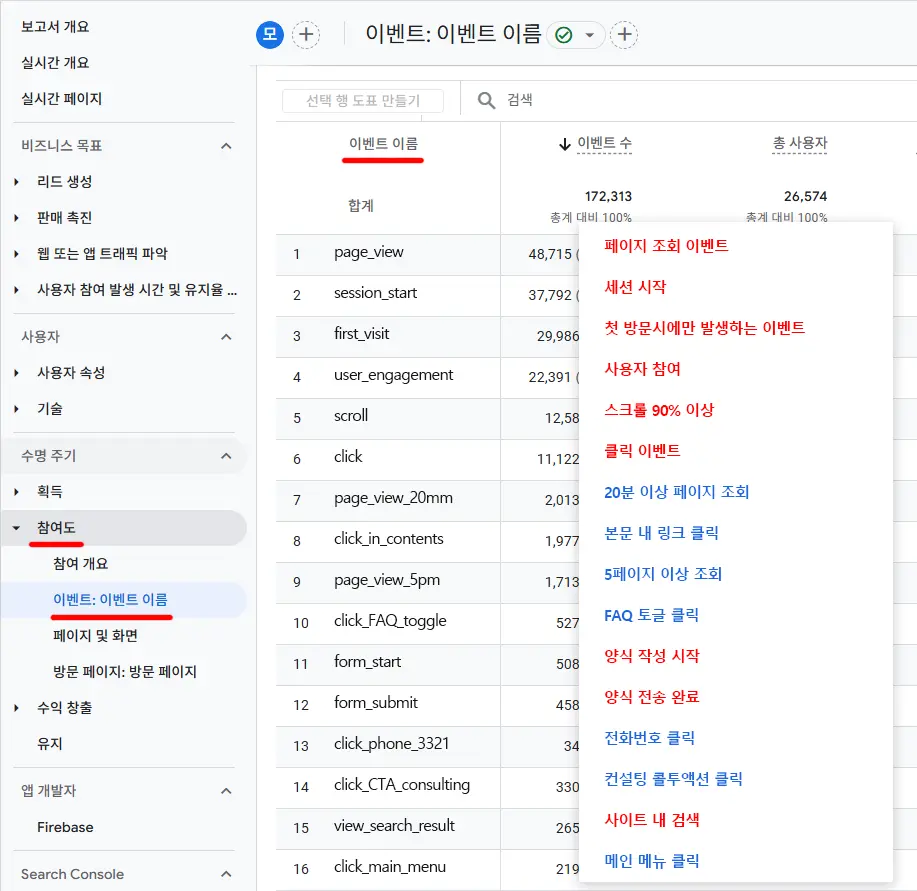917x891 pixels.
Task: Click click_in_contents event name
Action: click(x=388, y=539)
